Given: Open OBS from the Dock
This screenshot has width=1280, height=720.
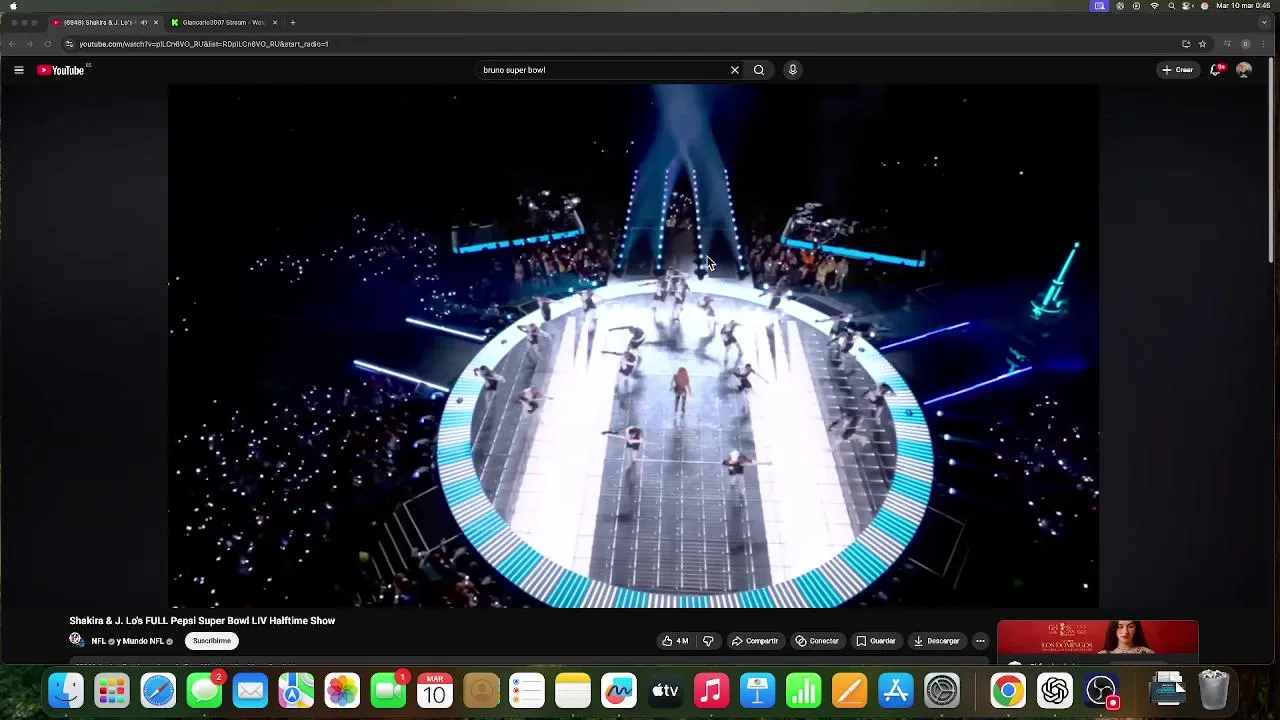Looking at the screenshot, I should click(x=1101, y=691).
